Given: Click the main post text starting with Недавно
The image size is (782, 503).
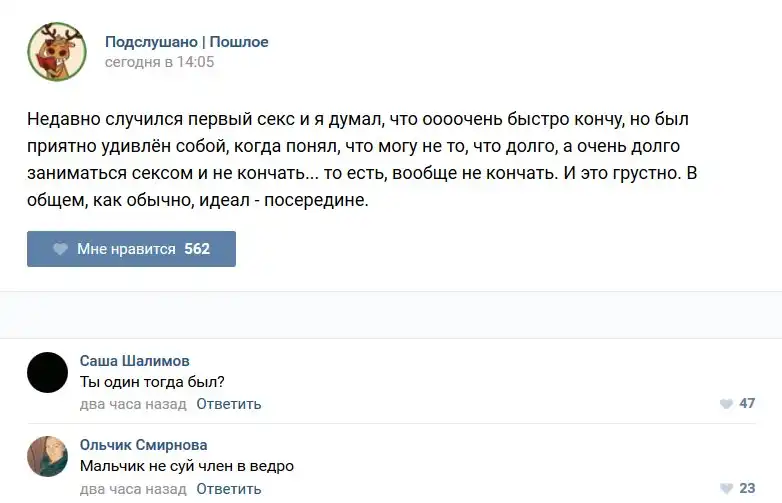Looking at the screenshot, I should click(x=358, y=159).
